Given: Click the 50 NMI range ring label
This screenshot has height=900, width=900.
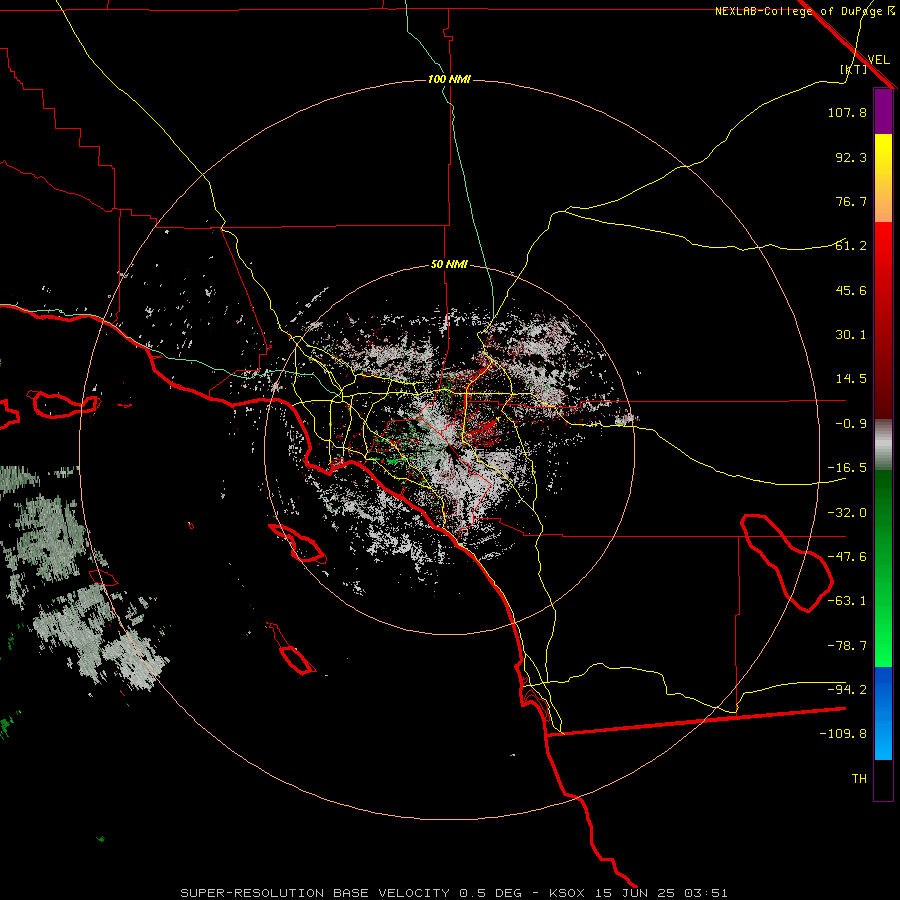Looking at the screenshot, I should coord(449,265).
